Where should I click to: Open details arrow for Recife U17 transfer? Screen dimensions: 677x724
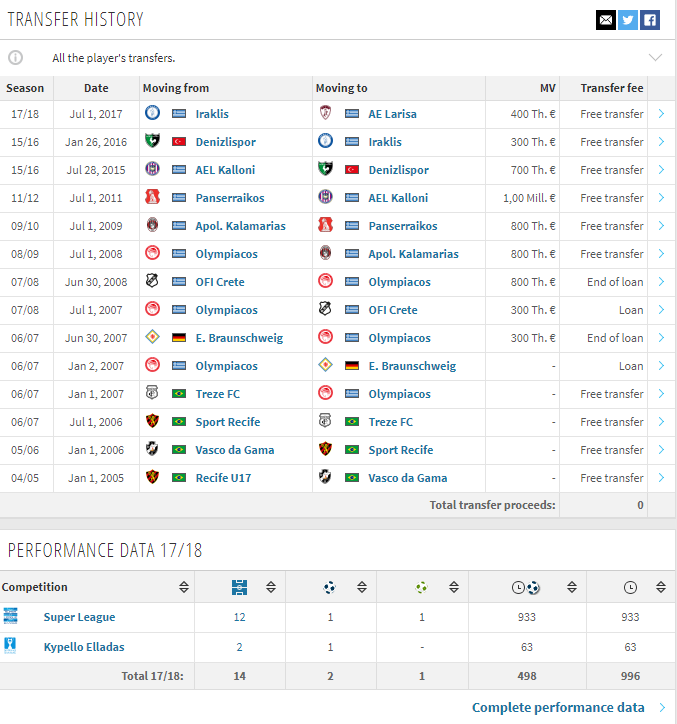pos(661,477)
